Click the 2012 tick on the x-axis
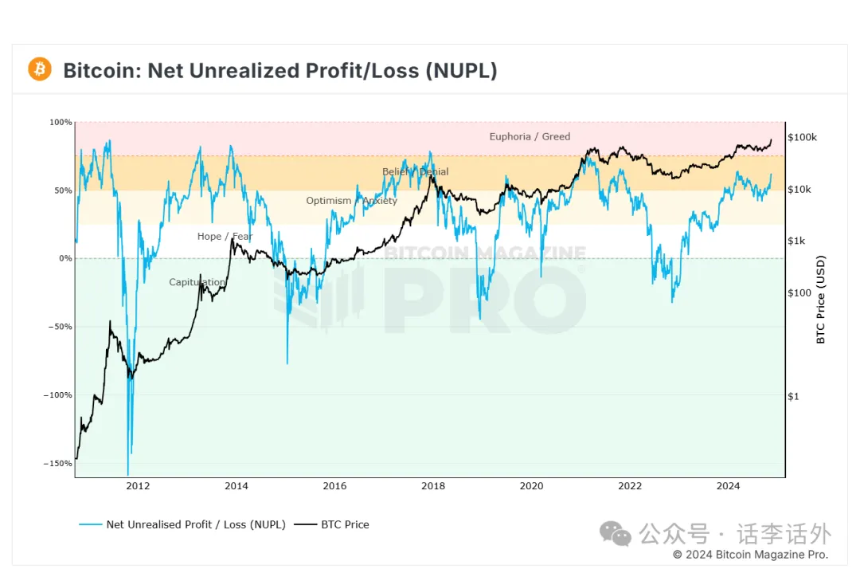This screenshot has width=860, height=569. 138,486
